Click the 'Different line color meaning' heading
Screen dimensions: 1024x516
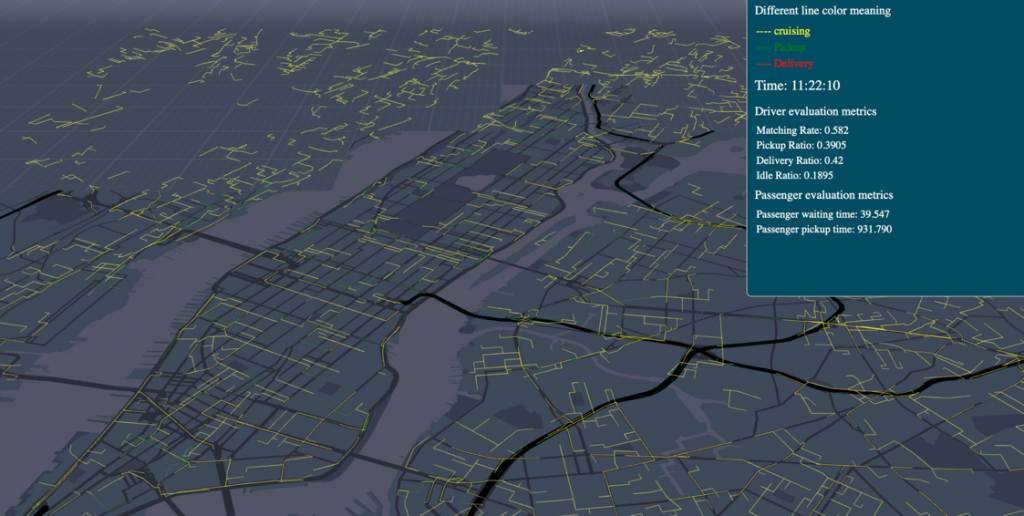pos(822,10)
